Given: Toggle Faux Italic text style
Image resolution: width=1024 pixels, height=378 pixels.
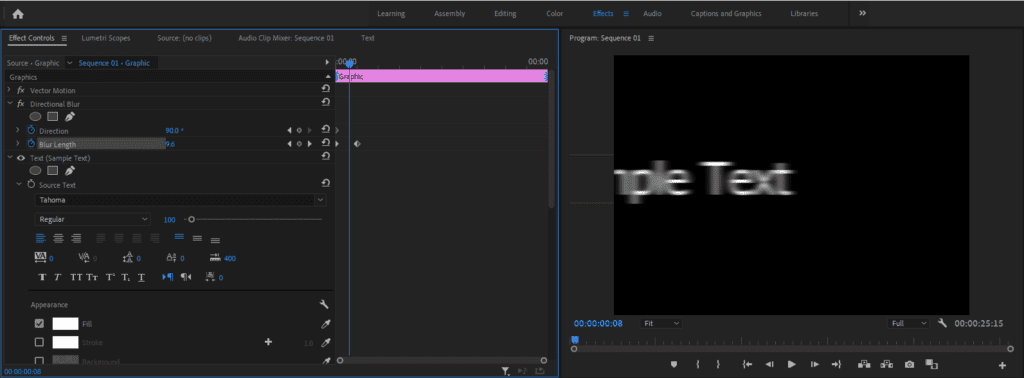Looking at the screenshot, I should [57, 277].
